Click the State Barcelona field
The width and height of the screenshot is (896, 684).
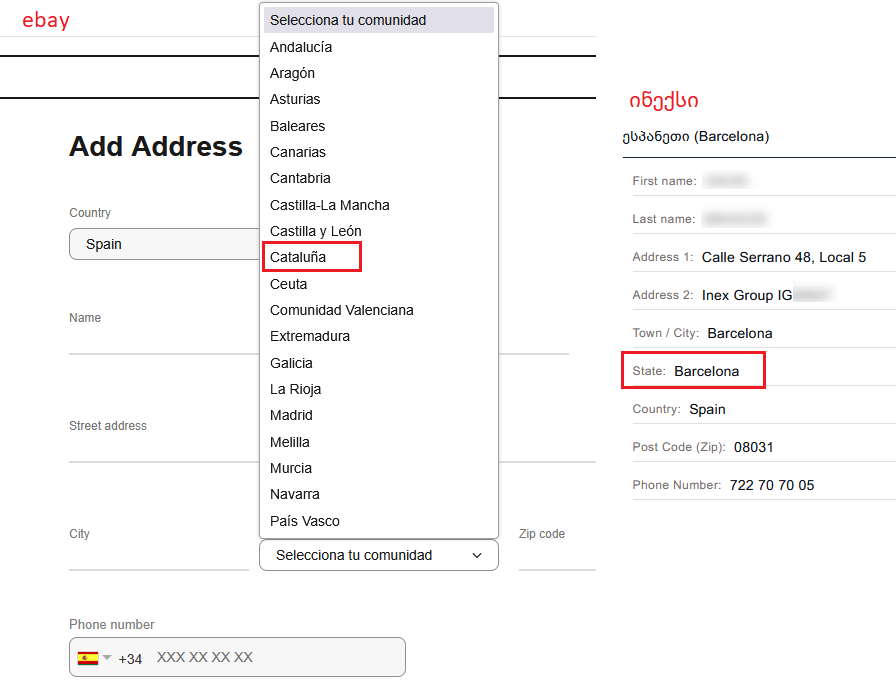click(x=693, y=371)
